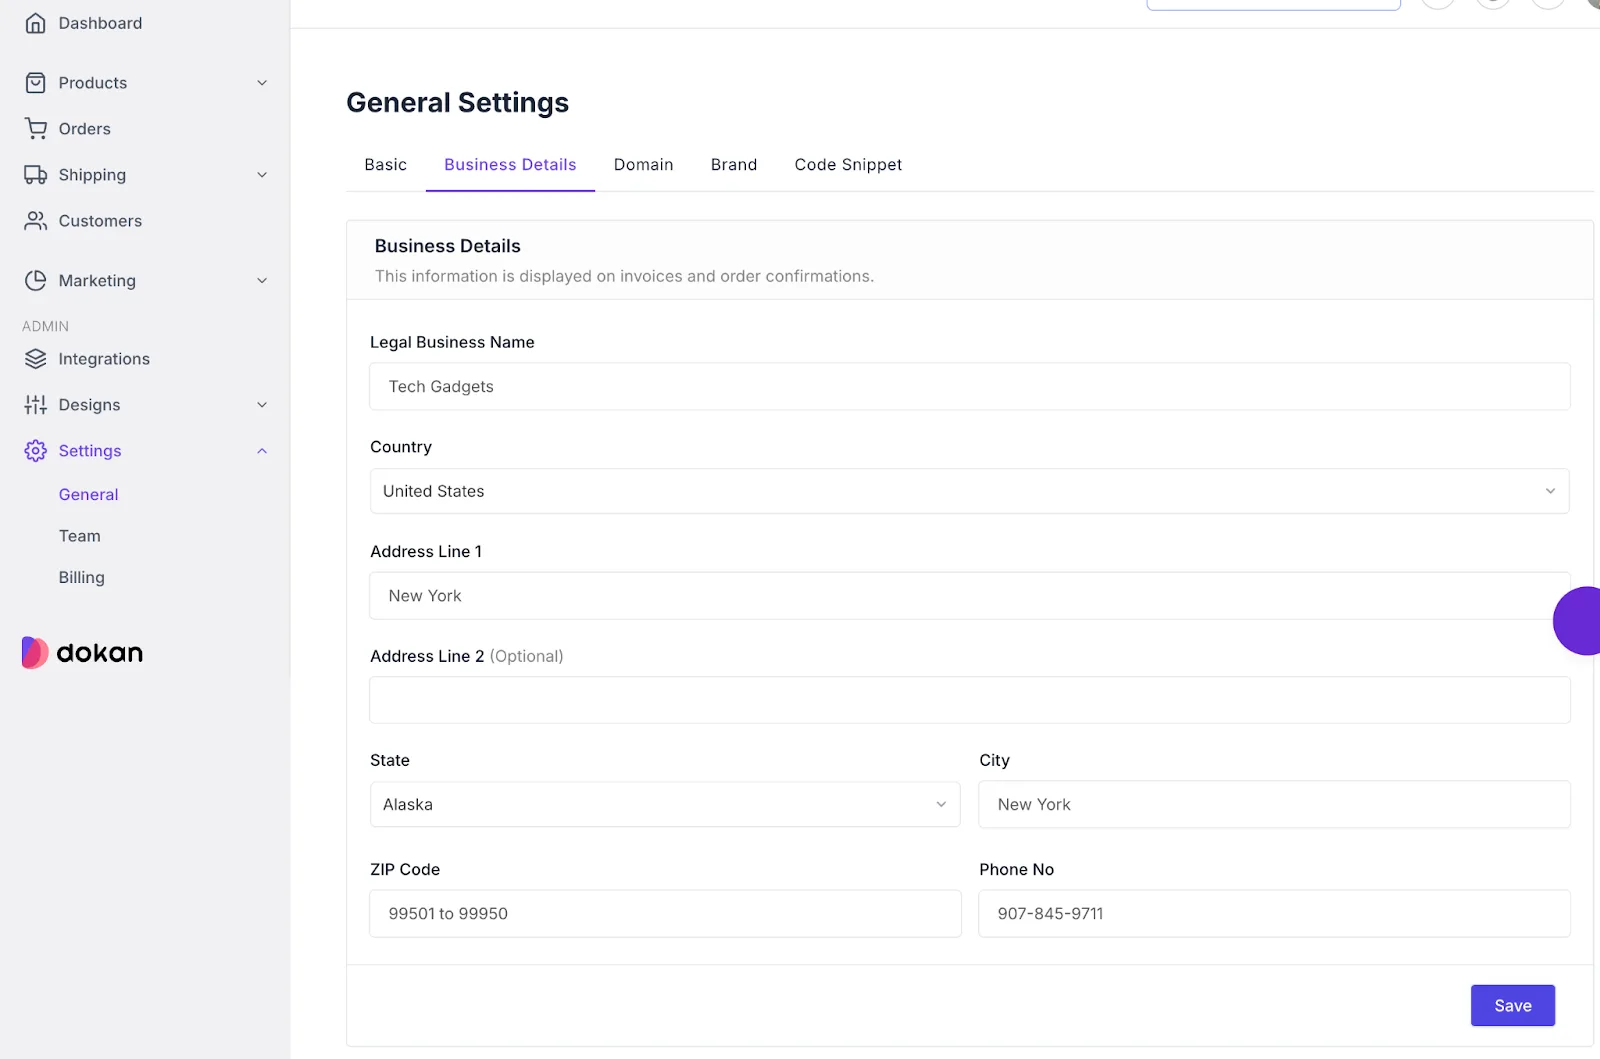Expand the Shipping submenu chevron
The width and height of the screenshot is (1600, 1059).
coord(262,175)
